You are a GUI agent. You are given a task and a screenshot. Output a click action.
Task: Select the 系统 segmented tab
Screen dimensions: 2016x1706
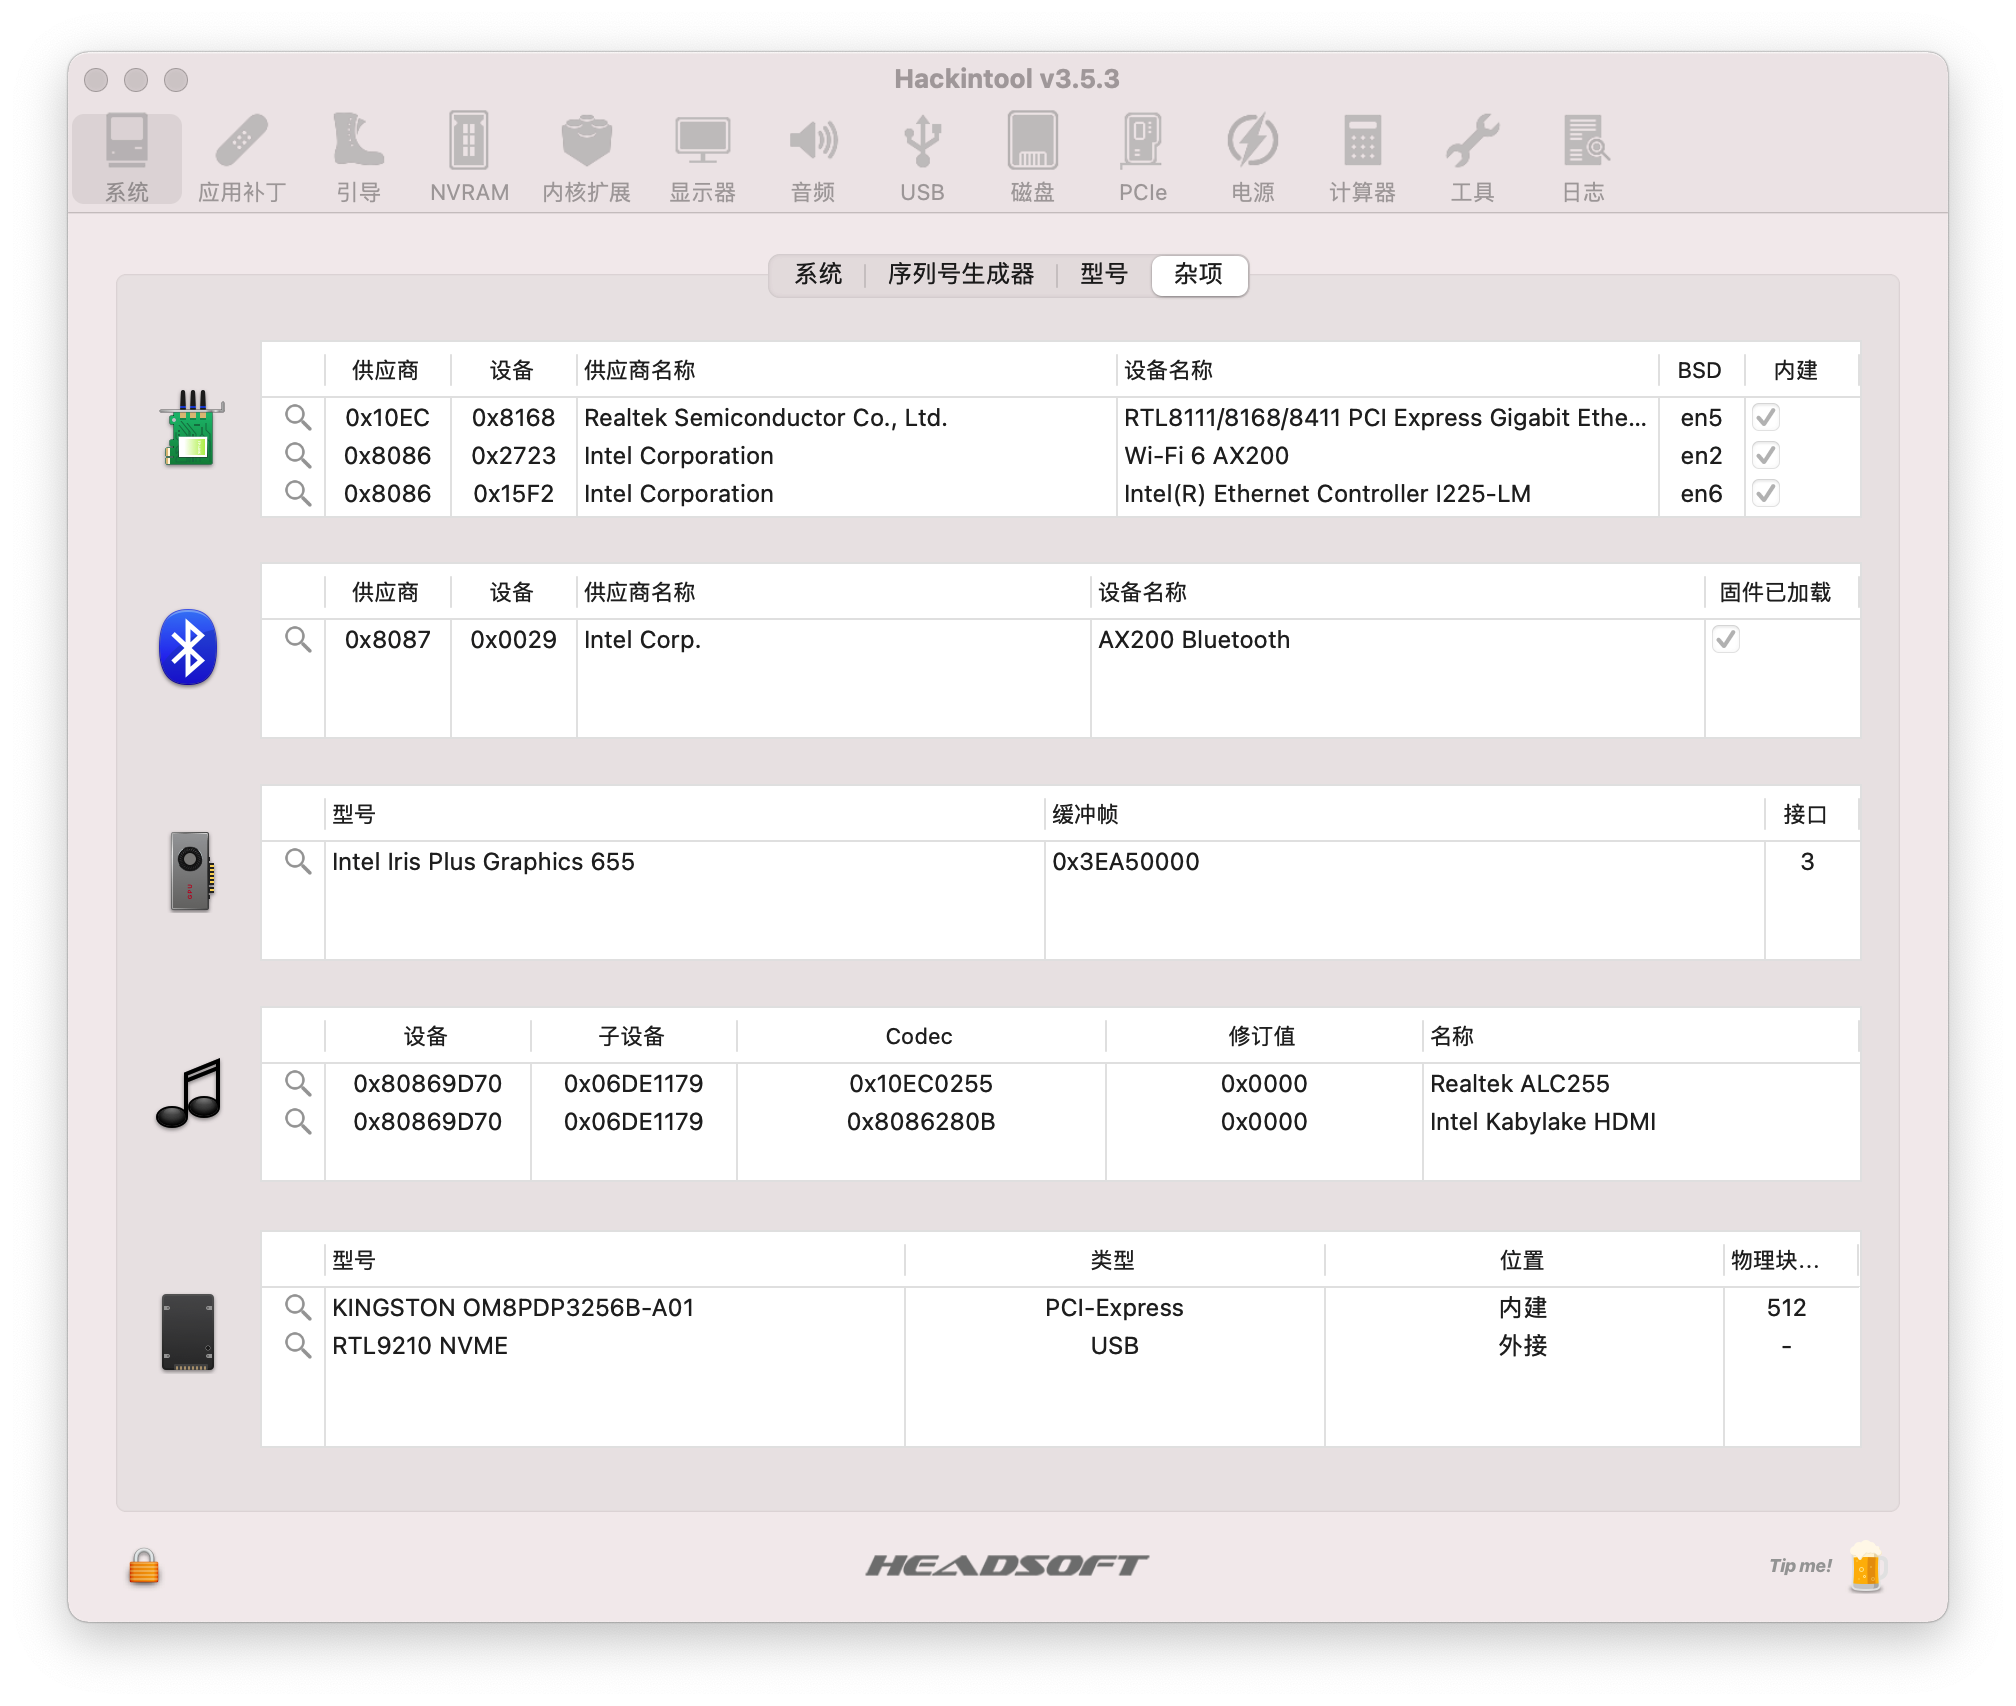coord(818,275)
